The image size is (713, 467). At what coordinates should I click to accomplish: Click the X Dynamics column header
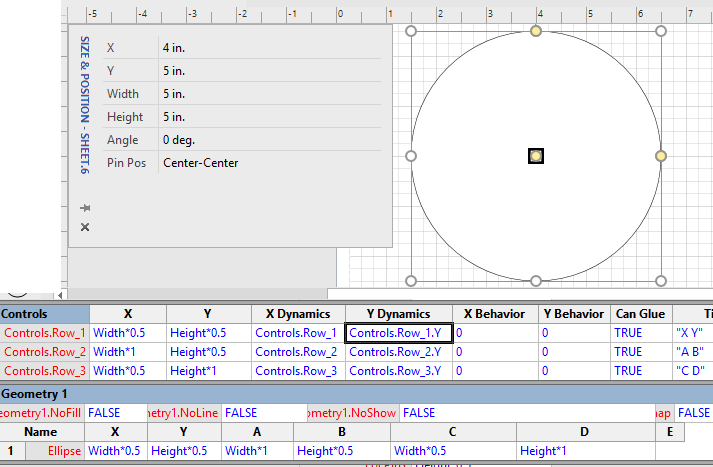(297, 314)
